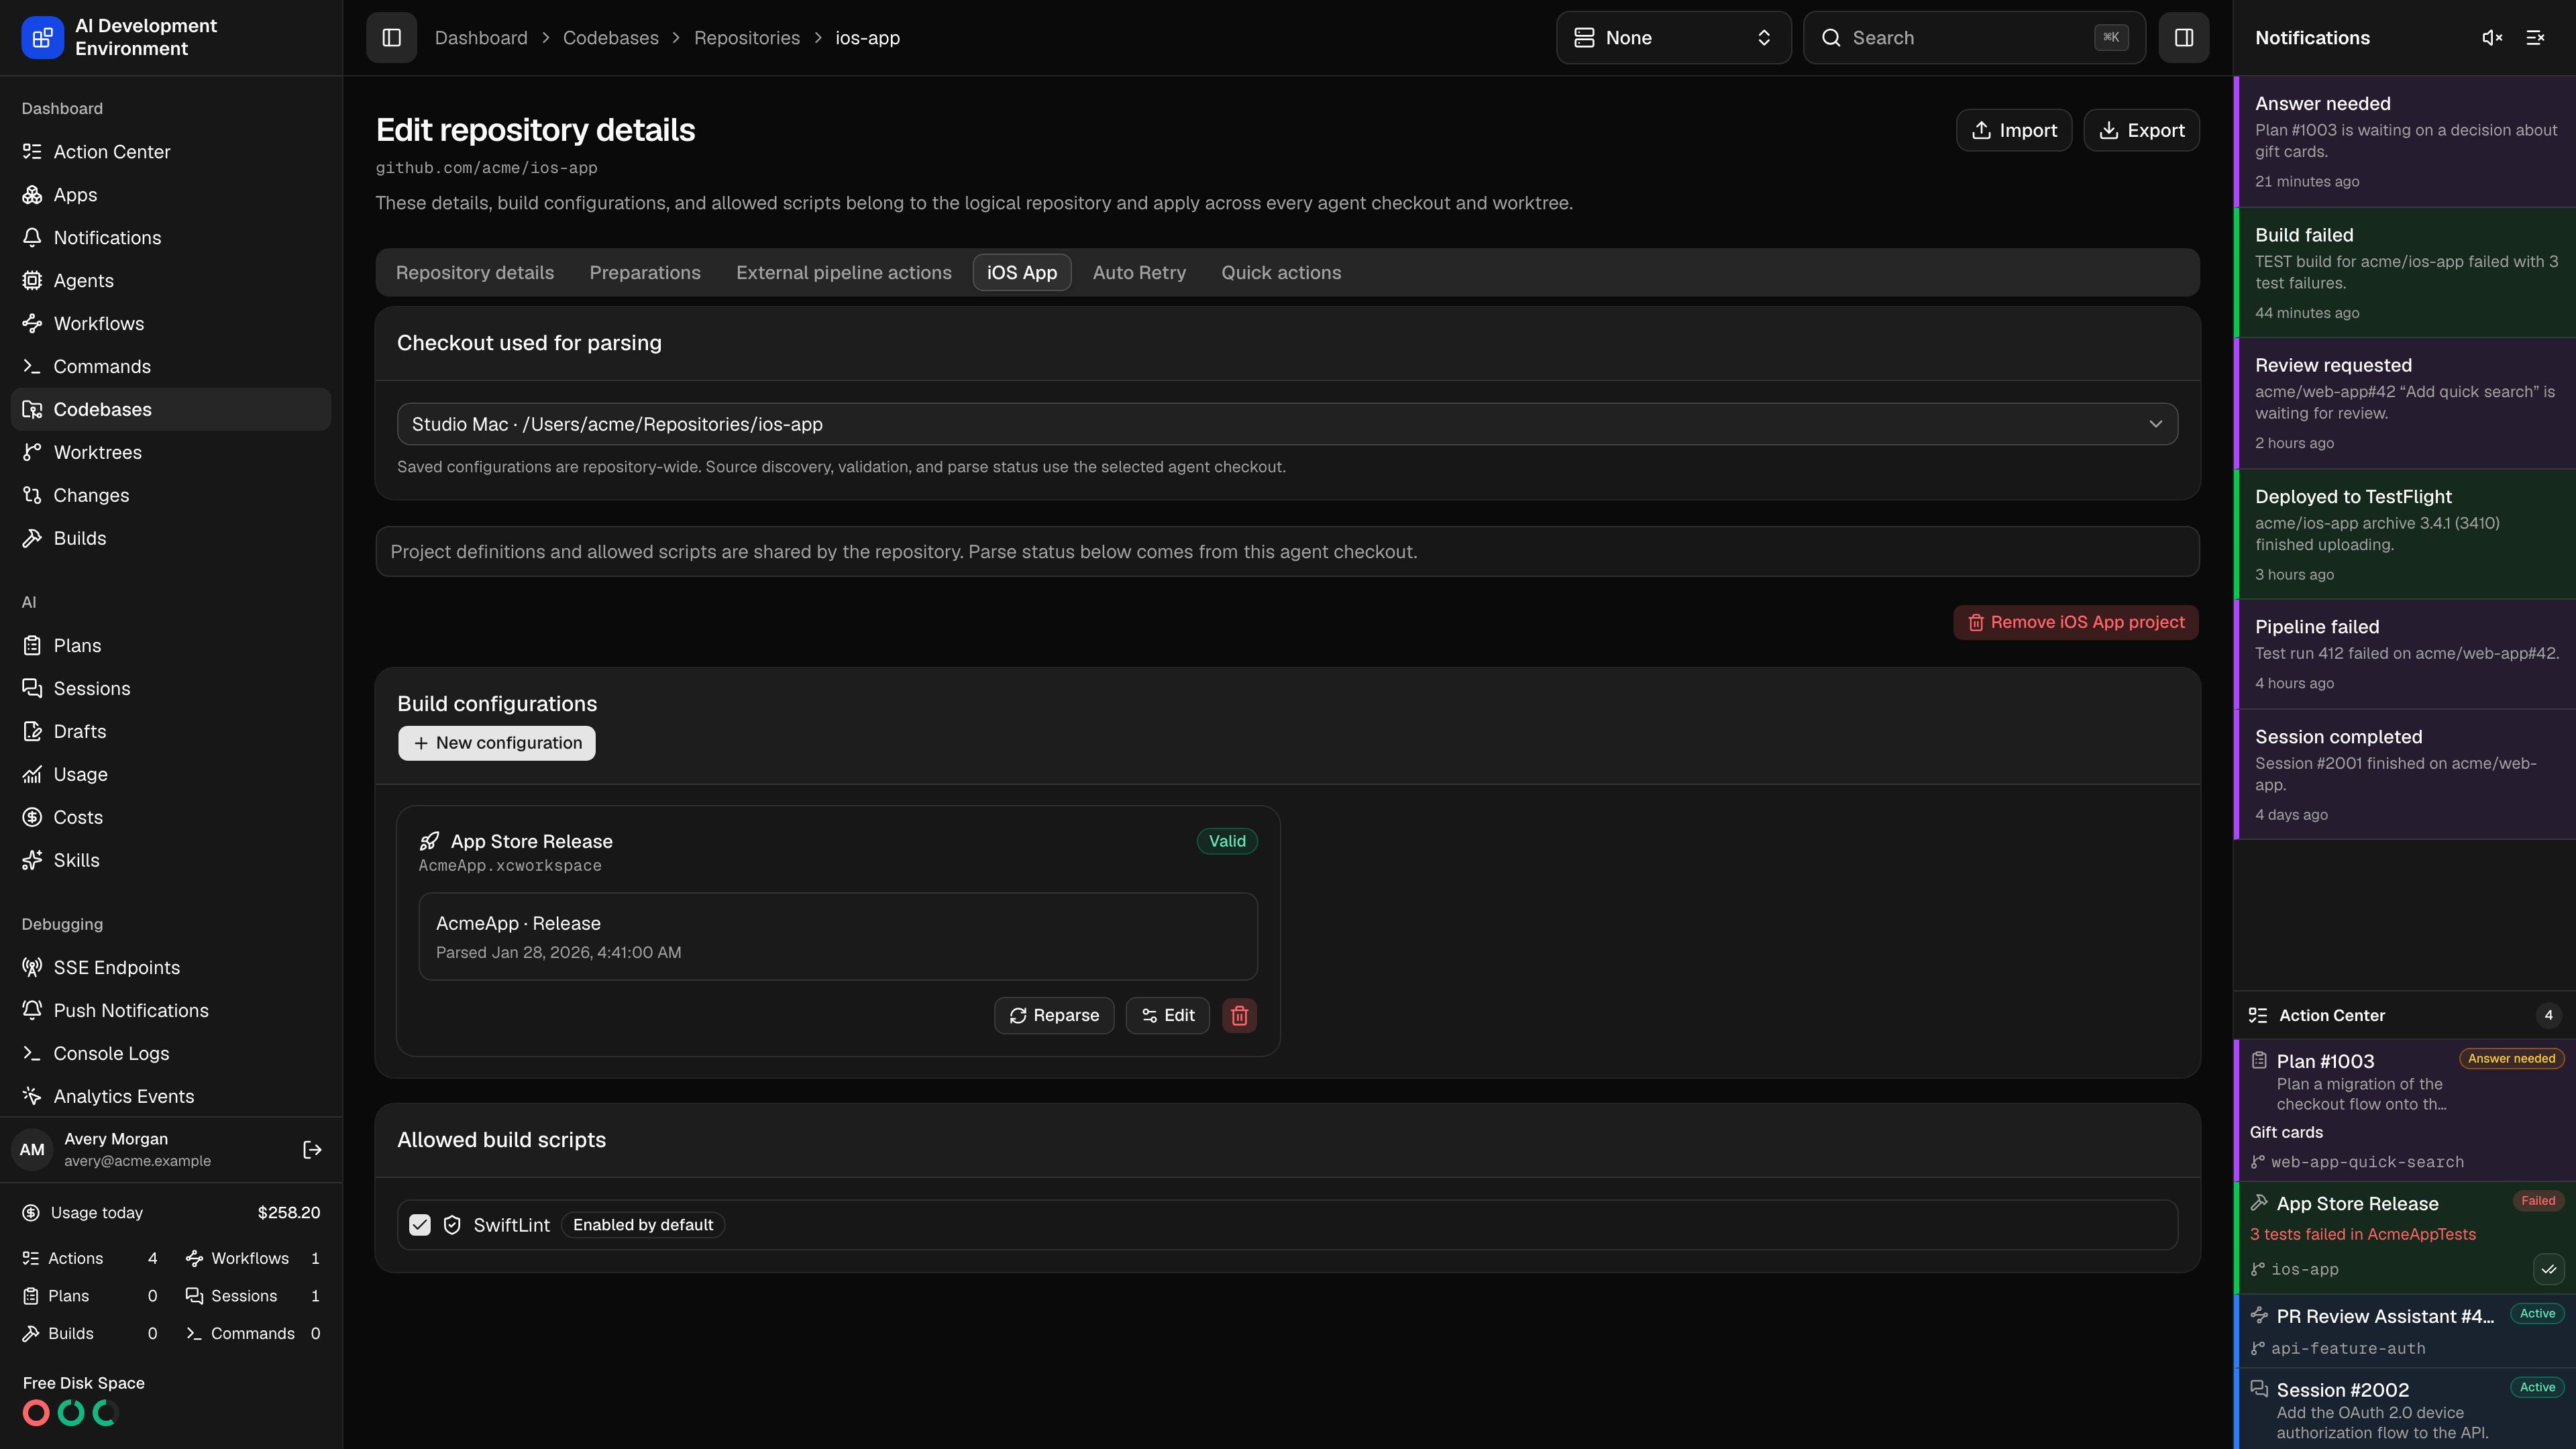The height and width of the screenshot is (1449, 2576).
Task: Click the Import button
Action: click(x=2014, y=130)
